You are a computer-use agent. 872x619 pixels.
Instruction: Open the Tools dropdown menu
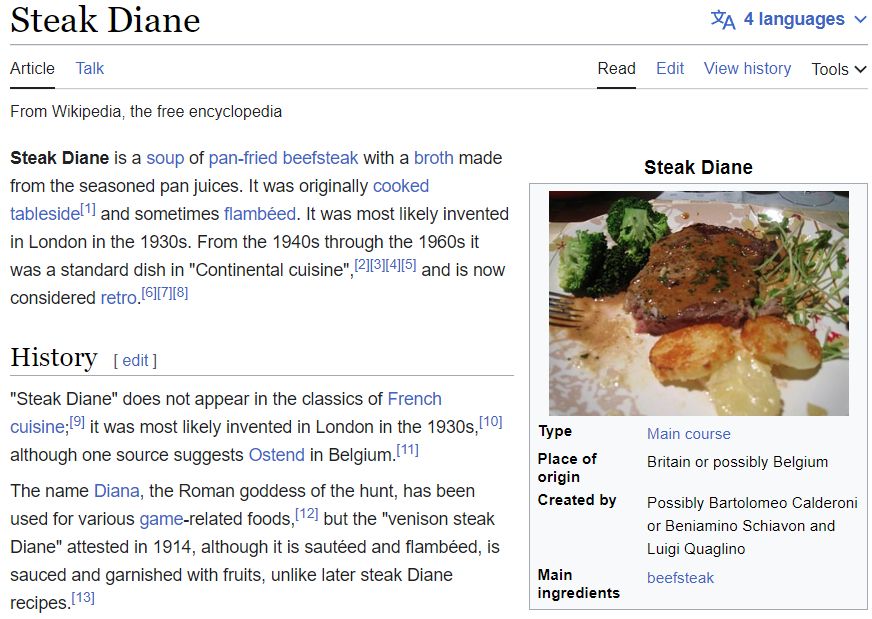pyautogui.click(x=838, y=70)
